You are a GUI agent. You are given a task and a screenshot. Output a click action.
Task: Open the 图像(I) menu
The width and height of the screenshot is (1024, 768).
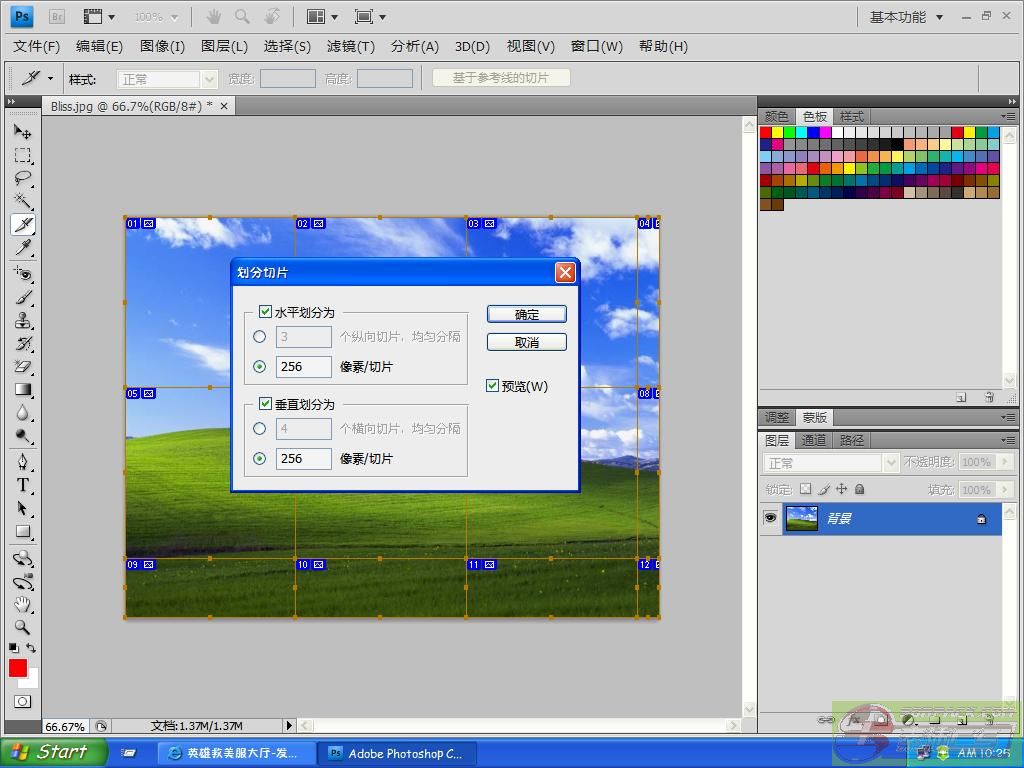coord(162,46)
